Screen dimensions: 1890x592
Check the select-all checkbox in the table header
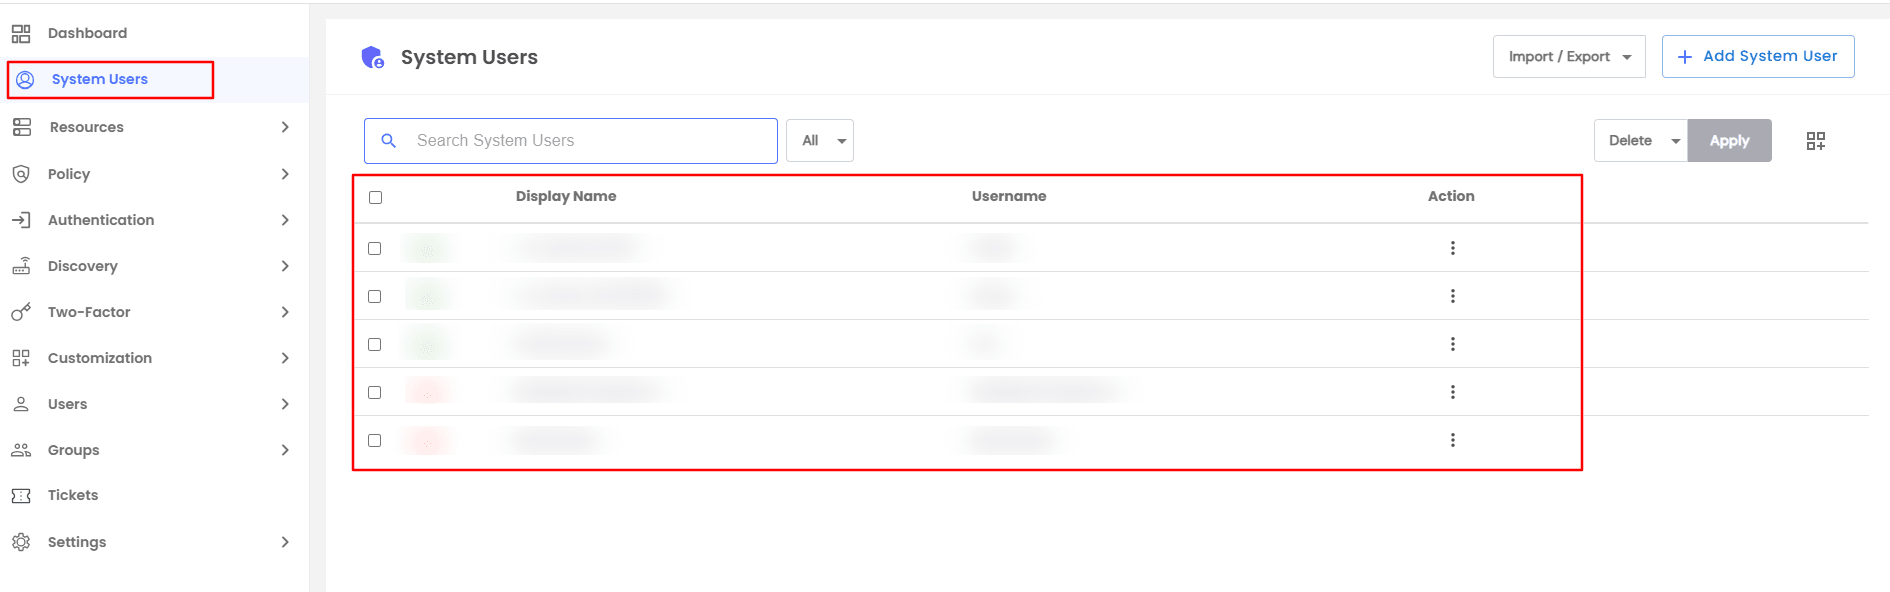tap(375, 197)
